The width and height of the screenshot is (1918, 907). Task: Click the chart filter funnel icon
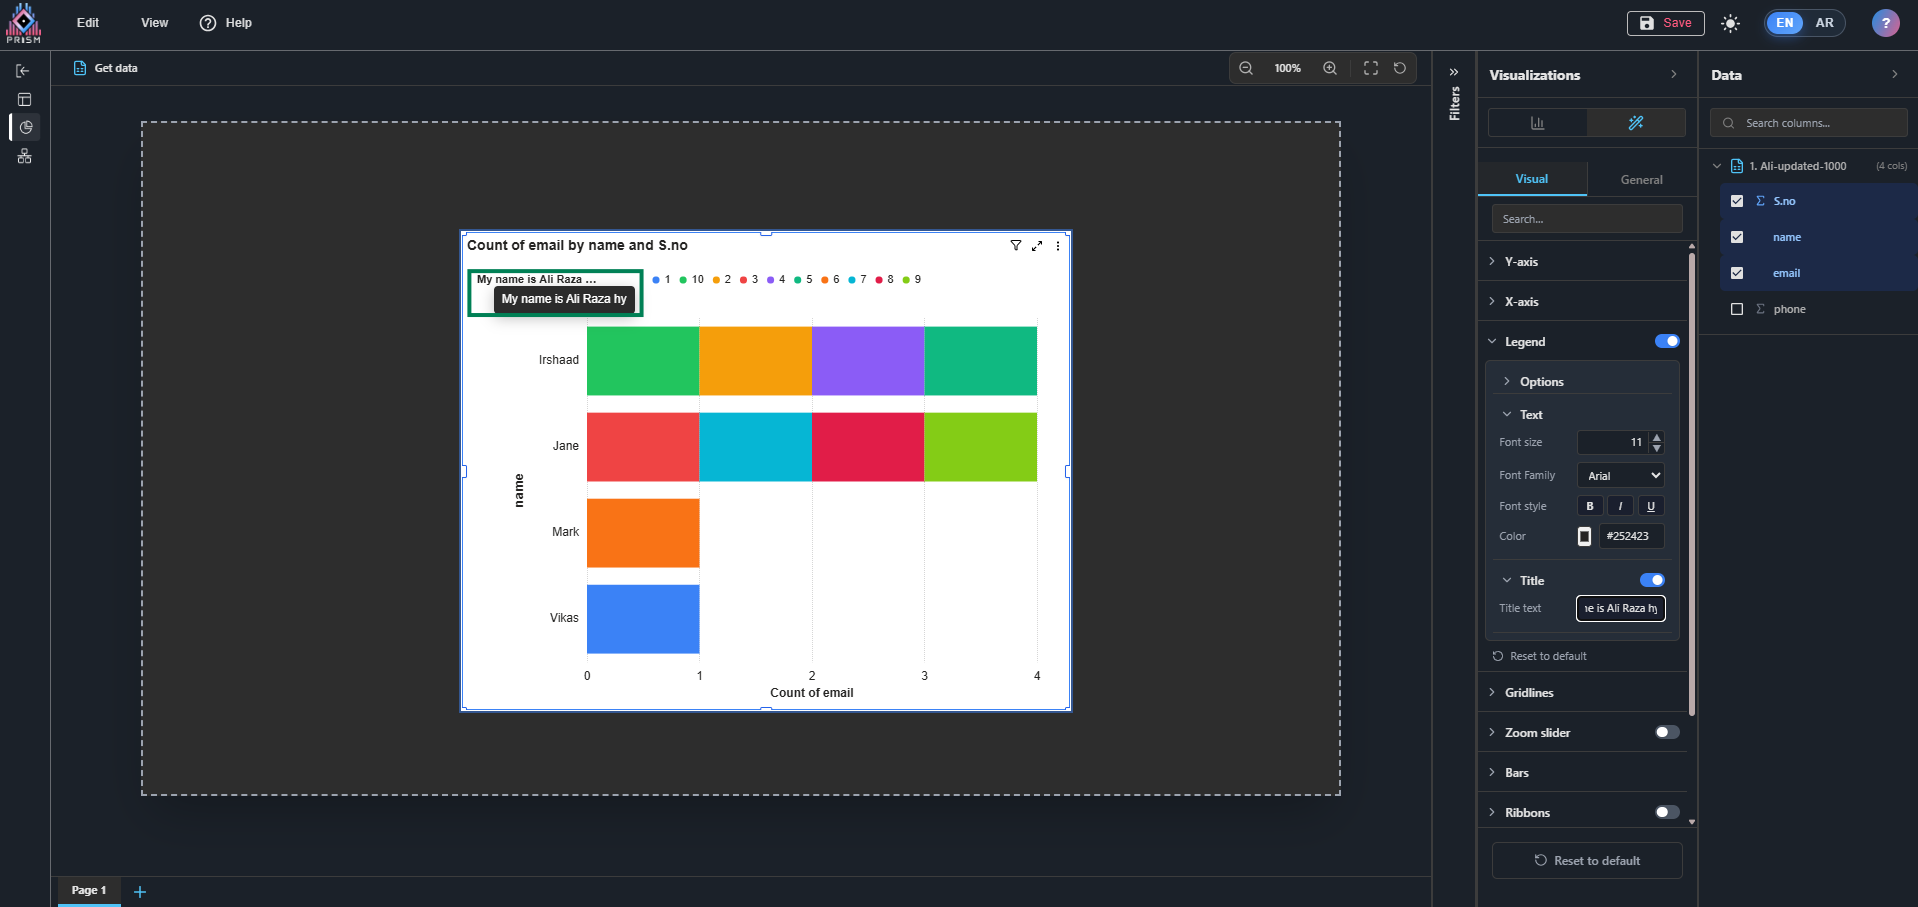tap(1016, 246)
